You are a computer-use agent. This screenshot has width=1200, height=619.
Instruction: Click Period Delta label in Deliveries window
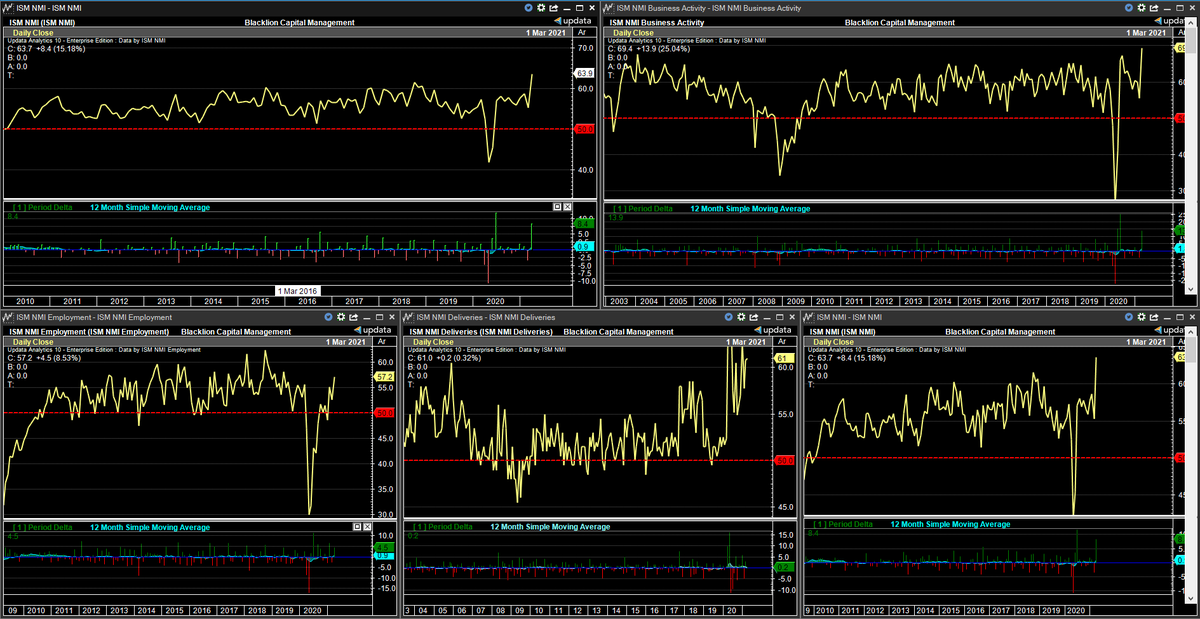click(x=445, y=526)
